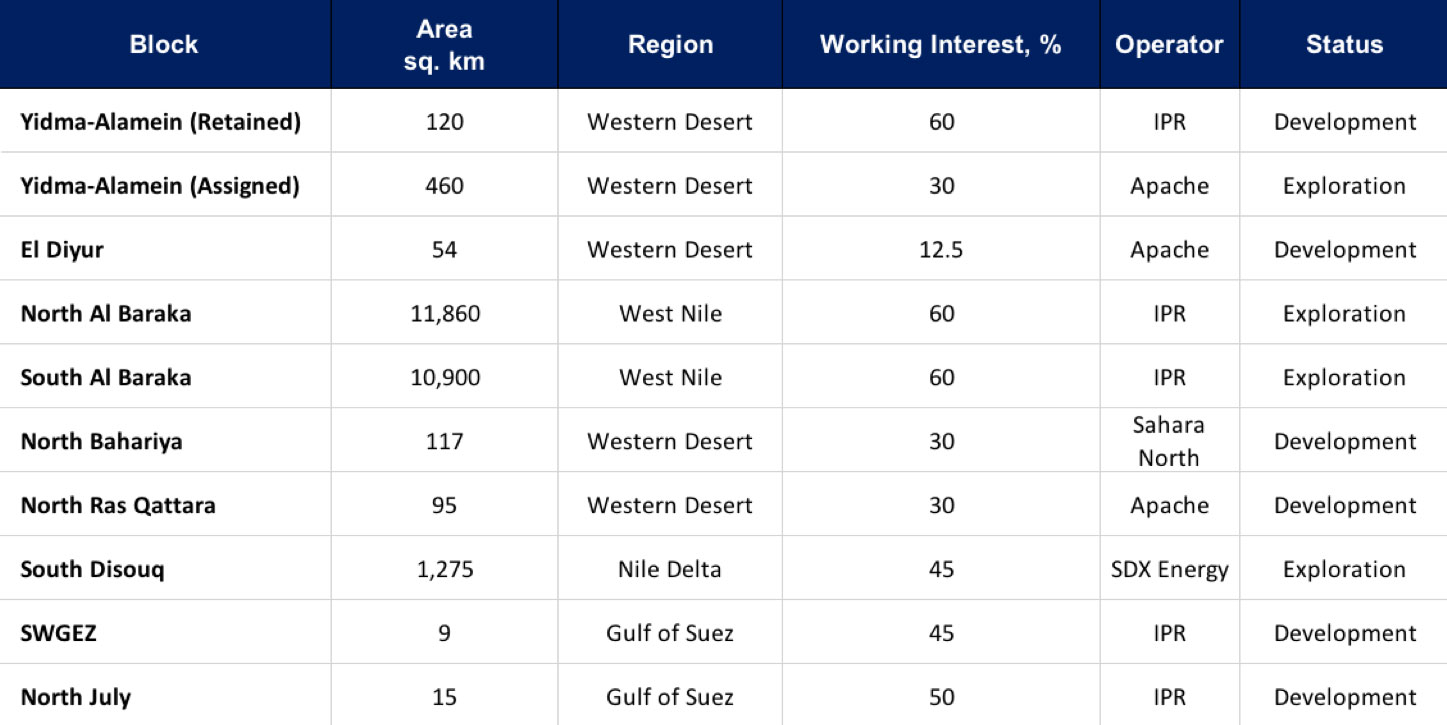This screenshot has width=1447, height=725.
Task: Click the North Ras Qattara row label
Action: pyautogui.click(x=118, y=506)
